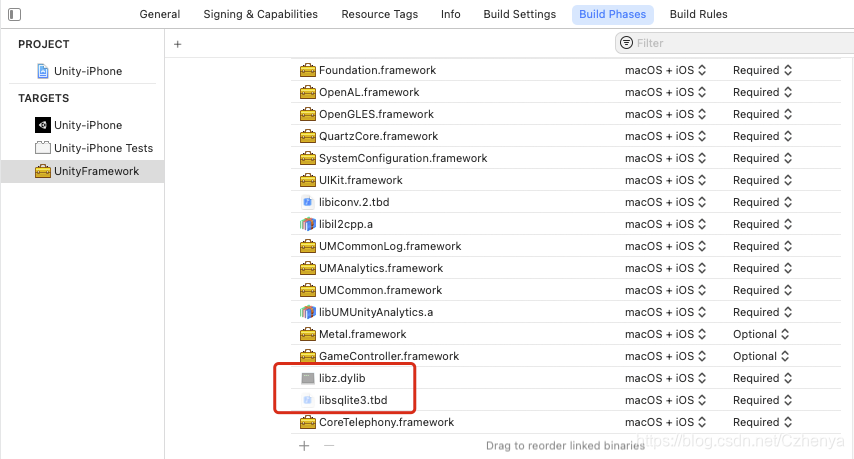Click the libiconv.2.tbd file icon
Screen dimensions: 854x459
click(x=308, y=202)
